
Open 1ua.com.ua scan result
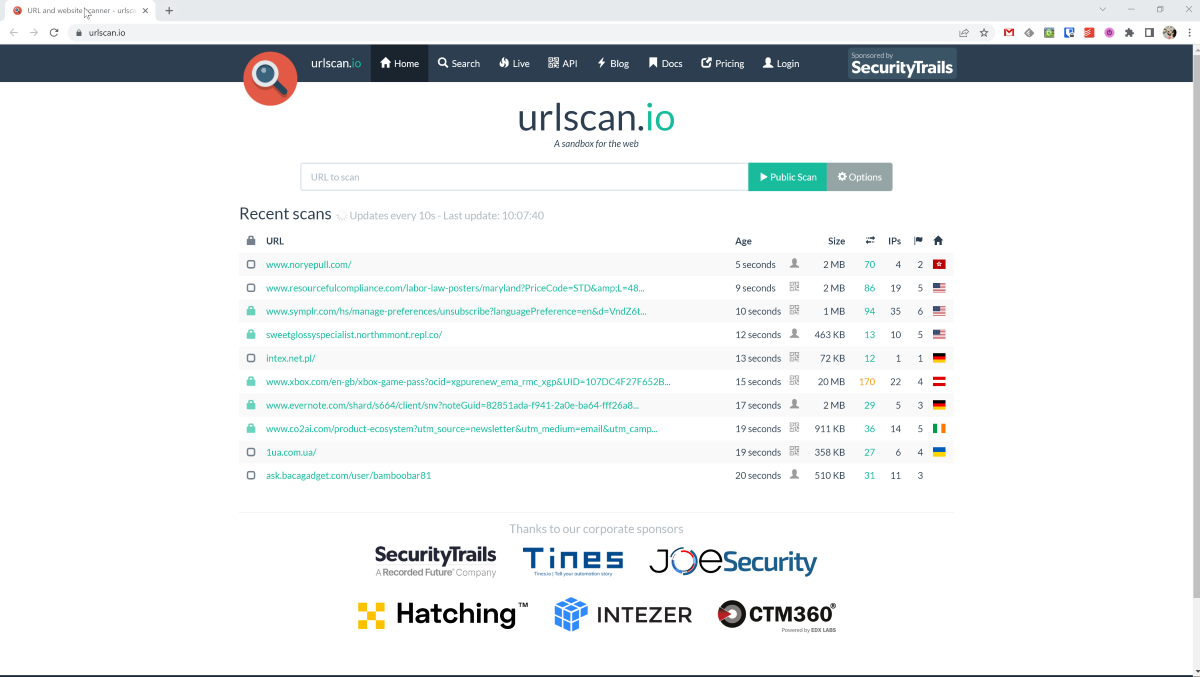[291, 452]
